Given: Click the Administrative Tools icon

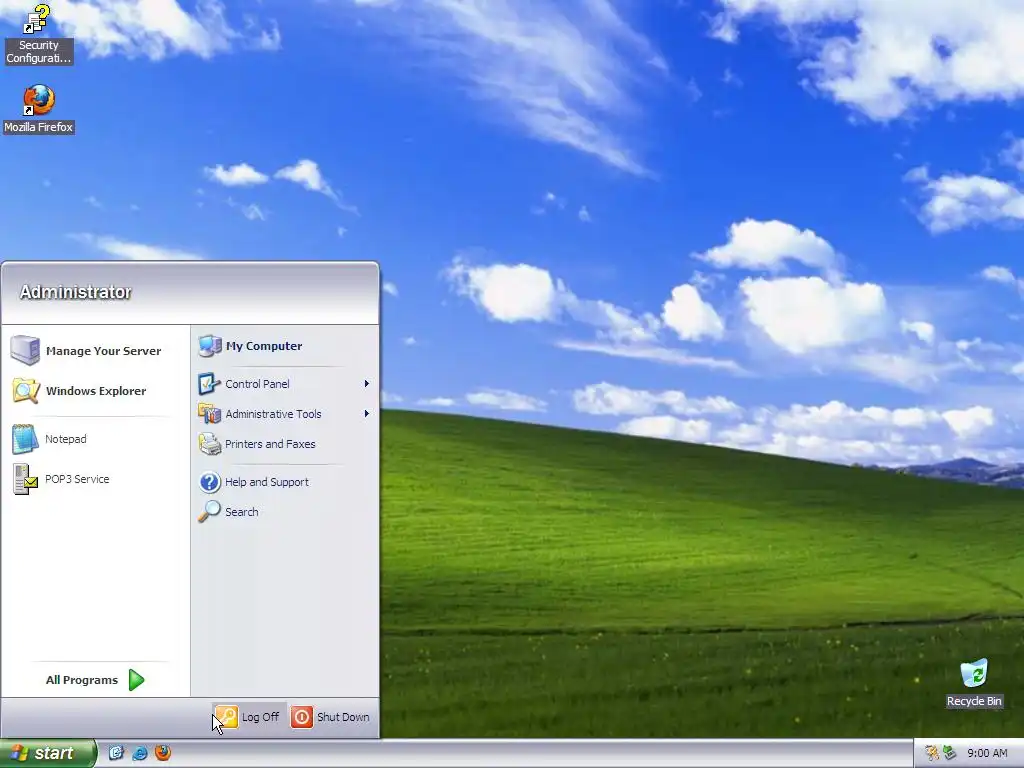Looking at the screenshot, I should tap(209, 413).
